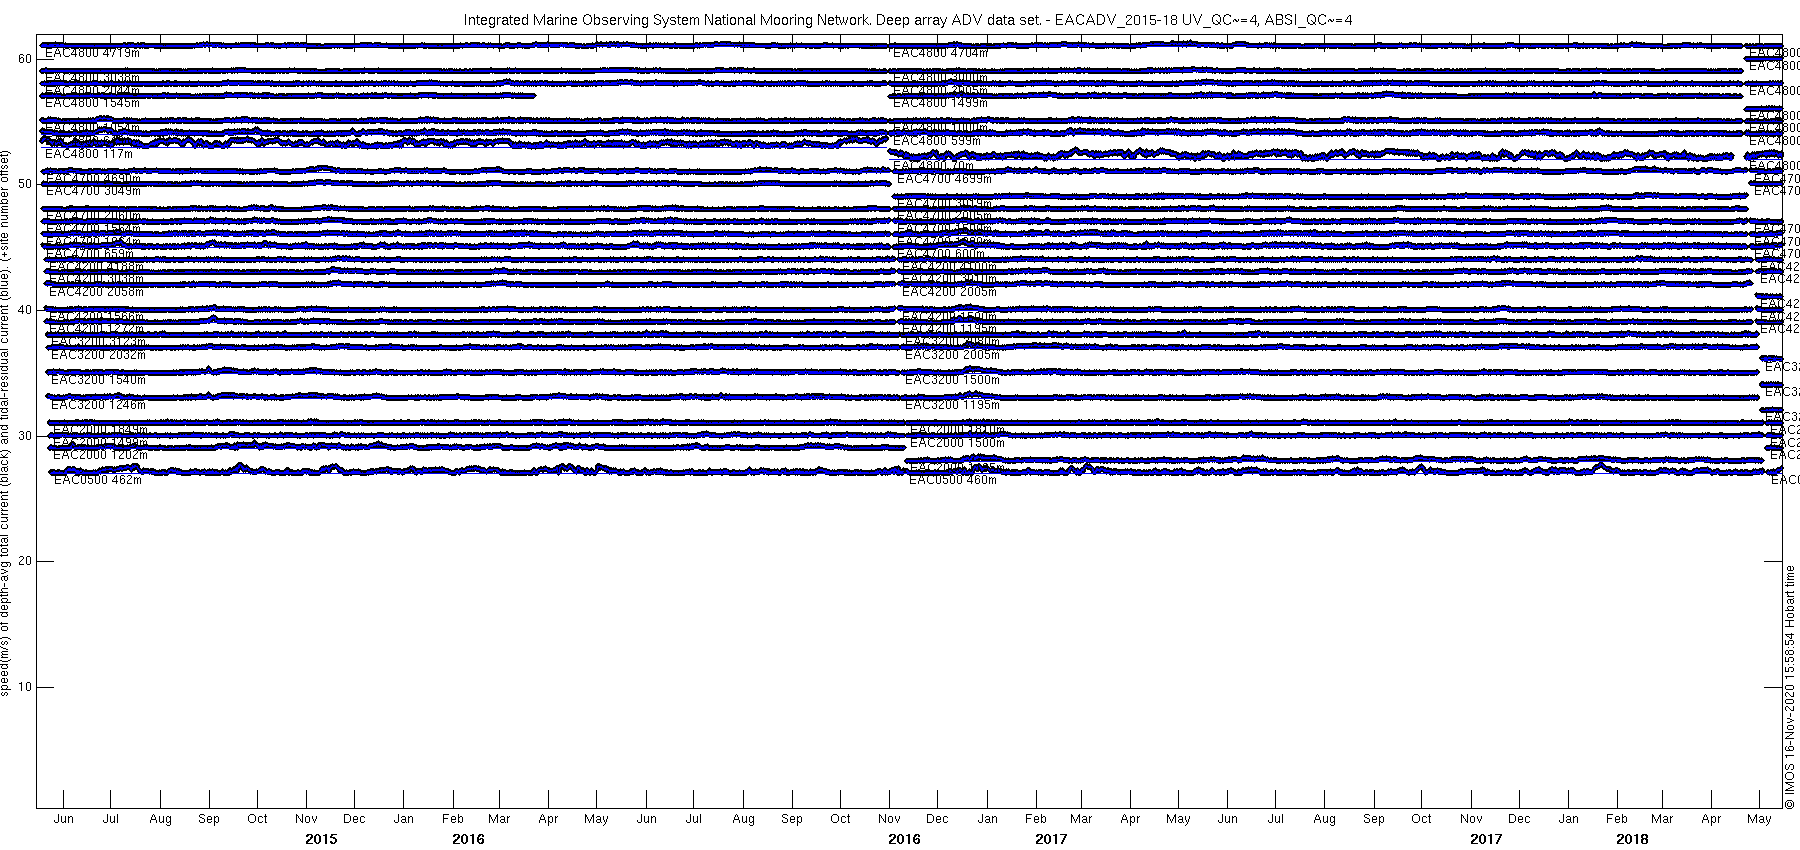Click the vertical IMOS copyright timestamp text
Viewport: 1800px width, 850px height.
(1790, 688)
